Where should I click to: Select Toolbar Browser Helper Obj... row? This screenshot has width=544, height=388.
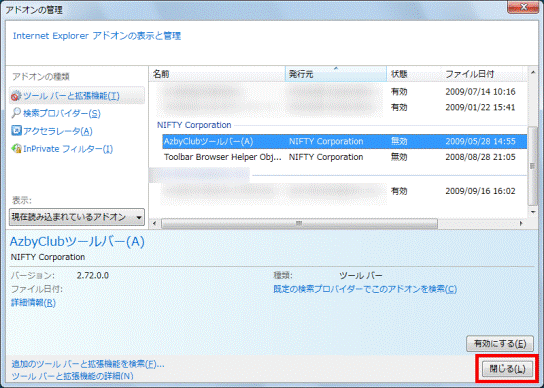pyautogui.click(x=345, y=157)
